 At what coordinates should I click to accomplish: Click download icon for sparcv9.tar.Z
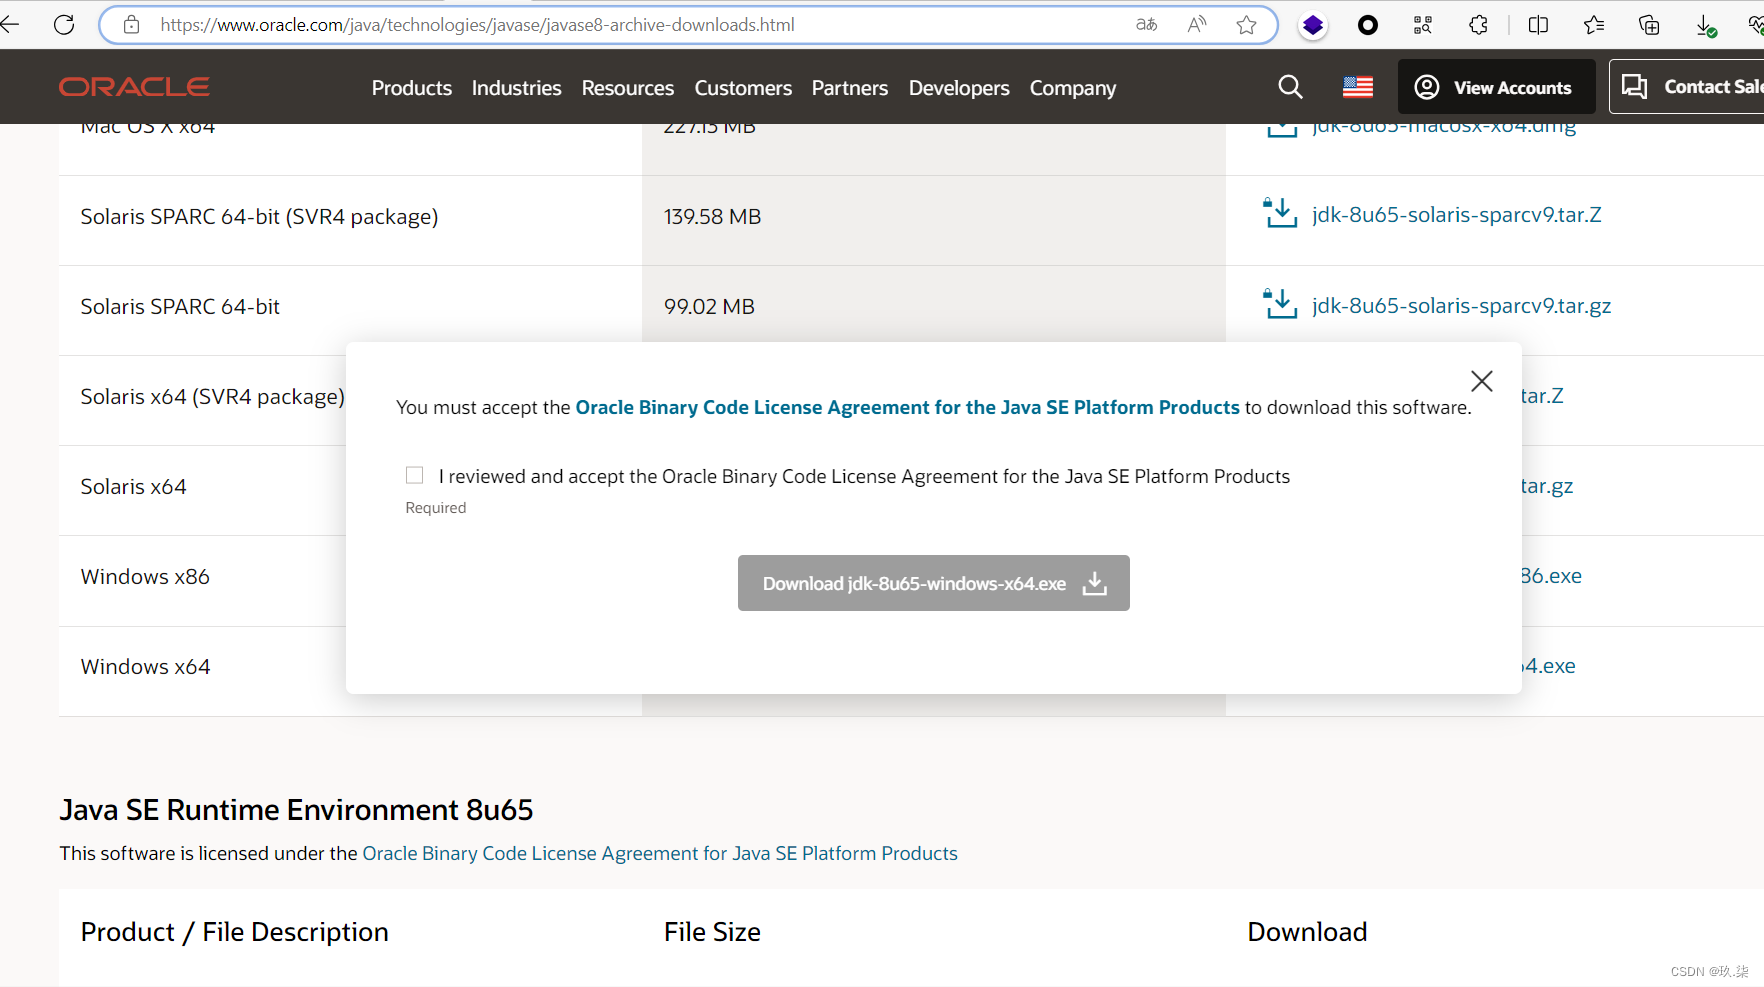[1280, 213]
